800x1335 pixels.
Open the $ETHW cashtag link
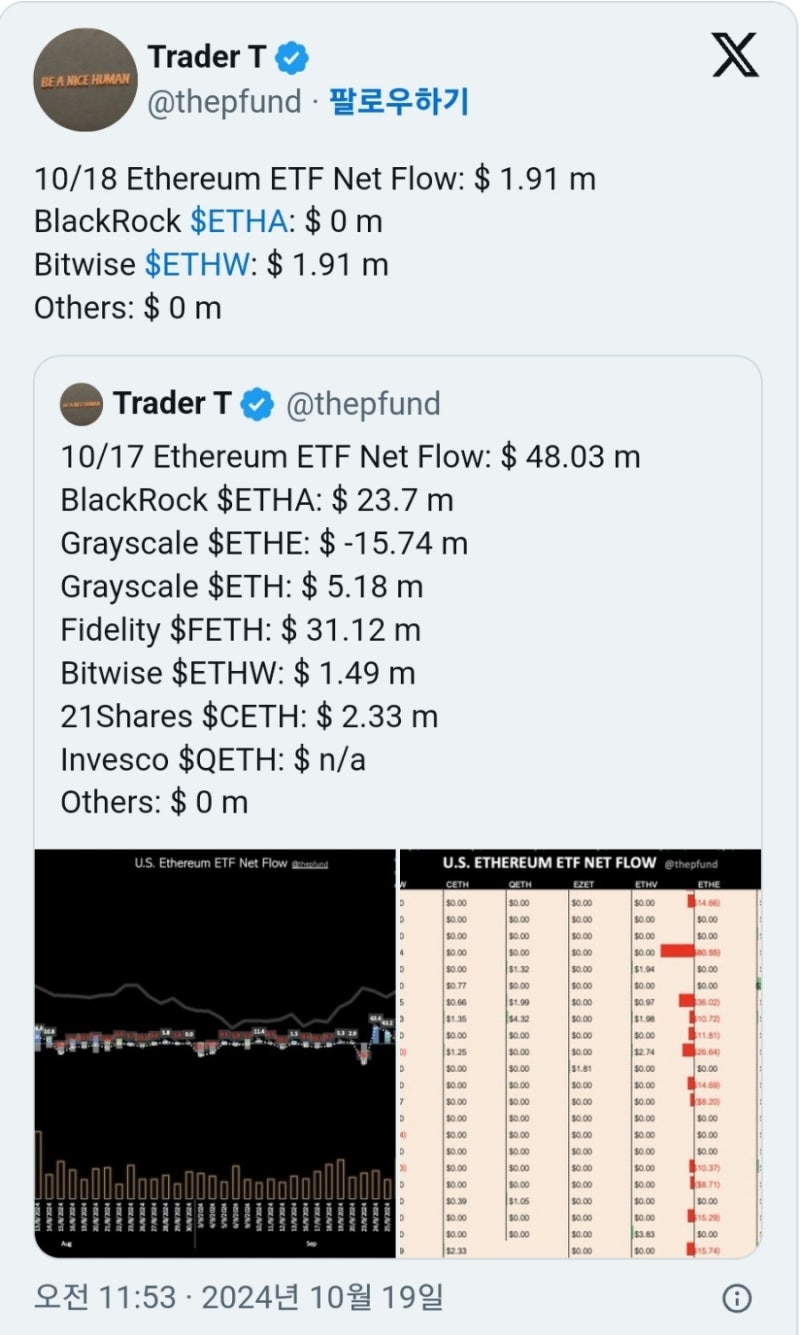click(x=196, y=264)
